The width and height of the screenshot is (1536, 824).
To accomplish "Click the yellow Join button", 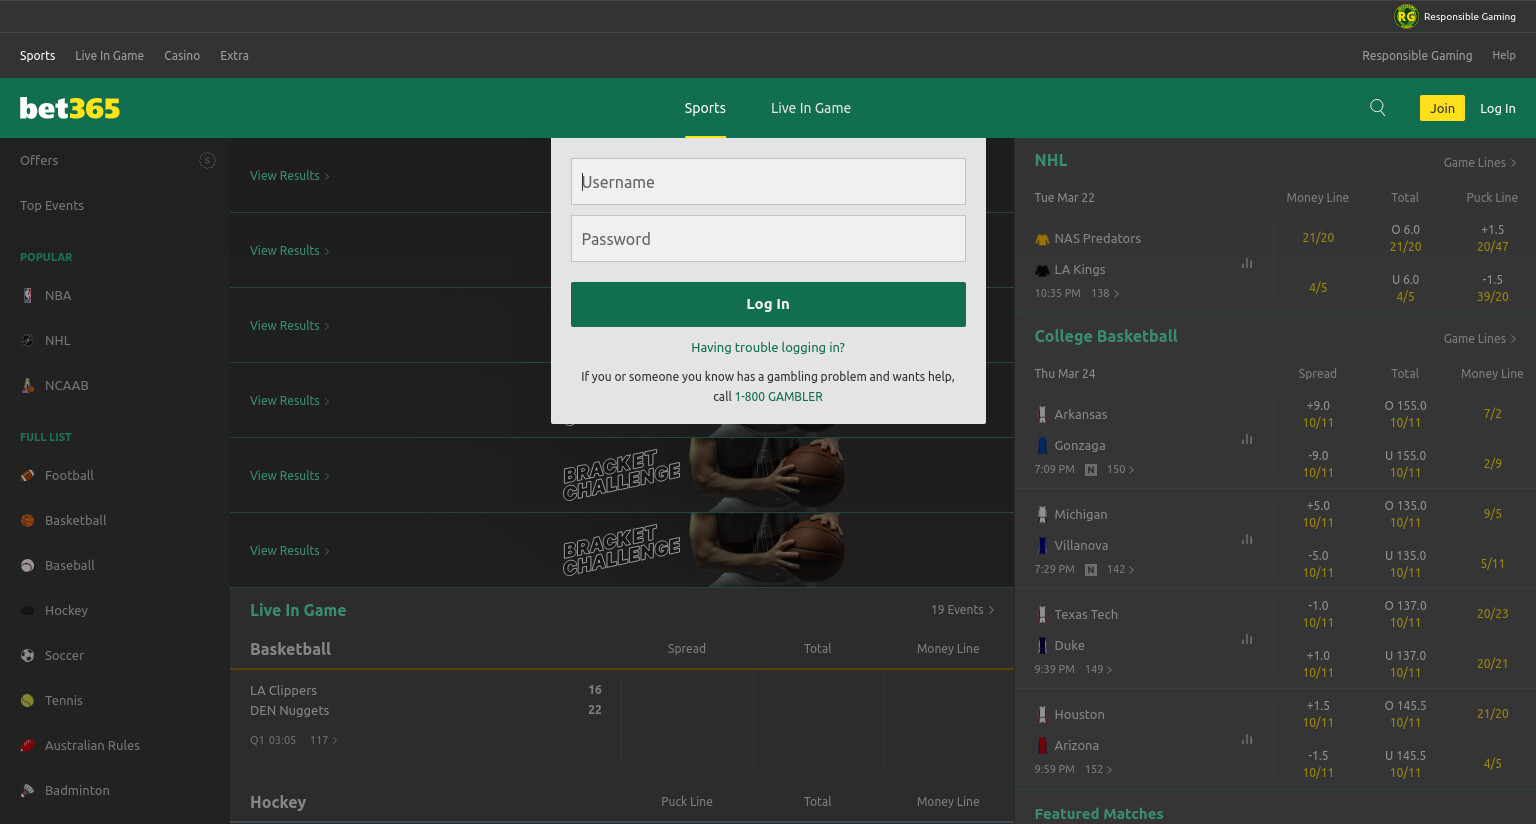I will pos(1442,108).
